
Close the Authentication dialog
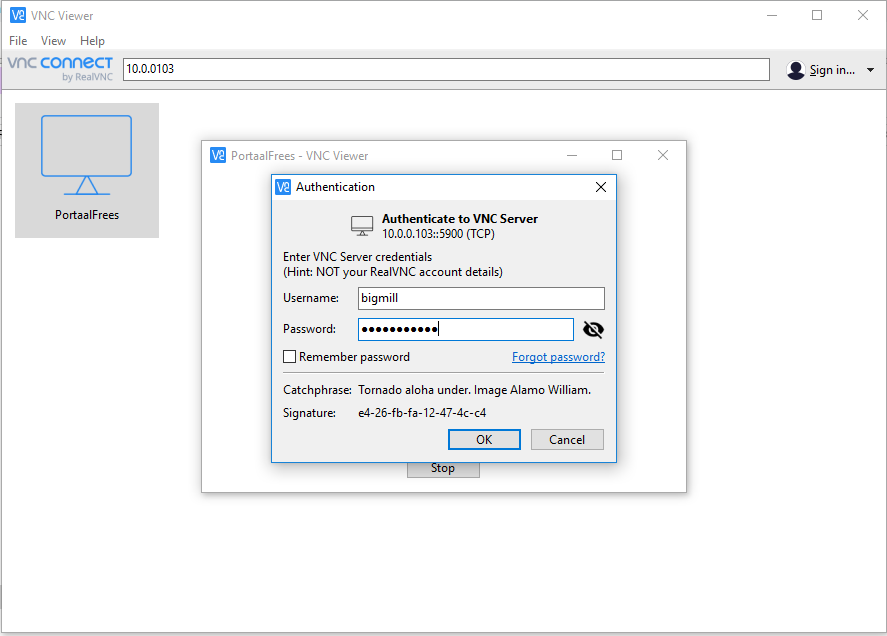pyautogui.click(x=601, y=187)
